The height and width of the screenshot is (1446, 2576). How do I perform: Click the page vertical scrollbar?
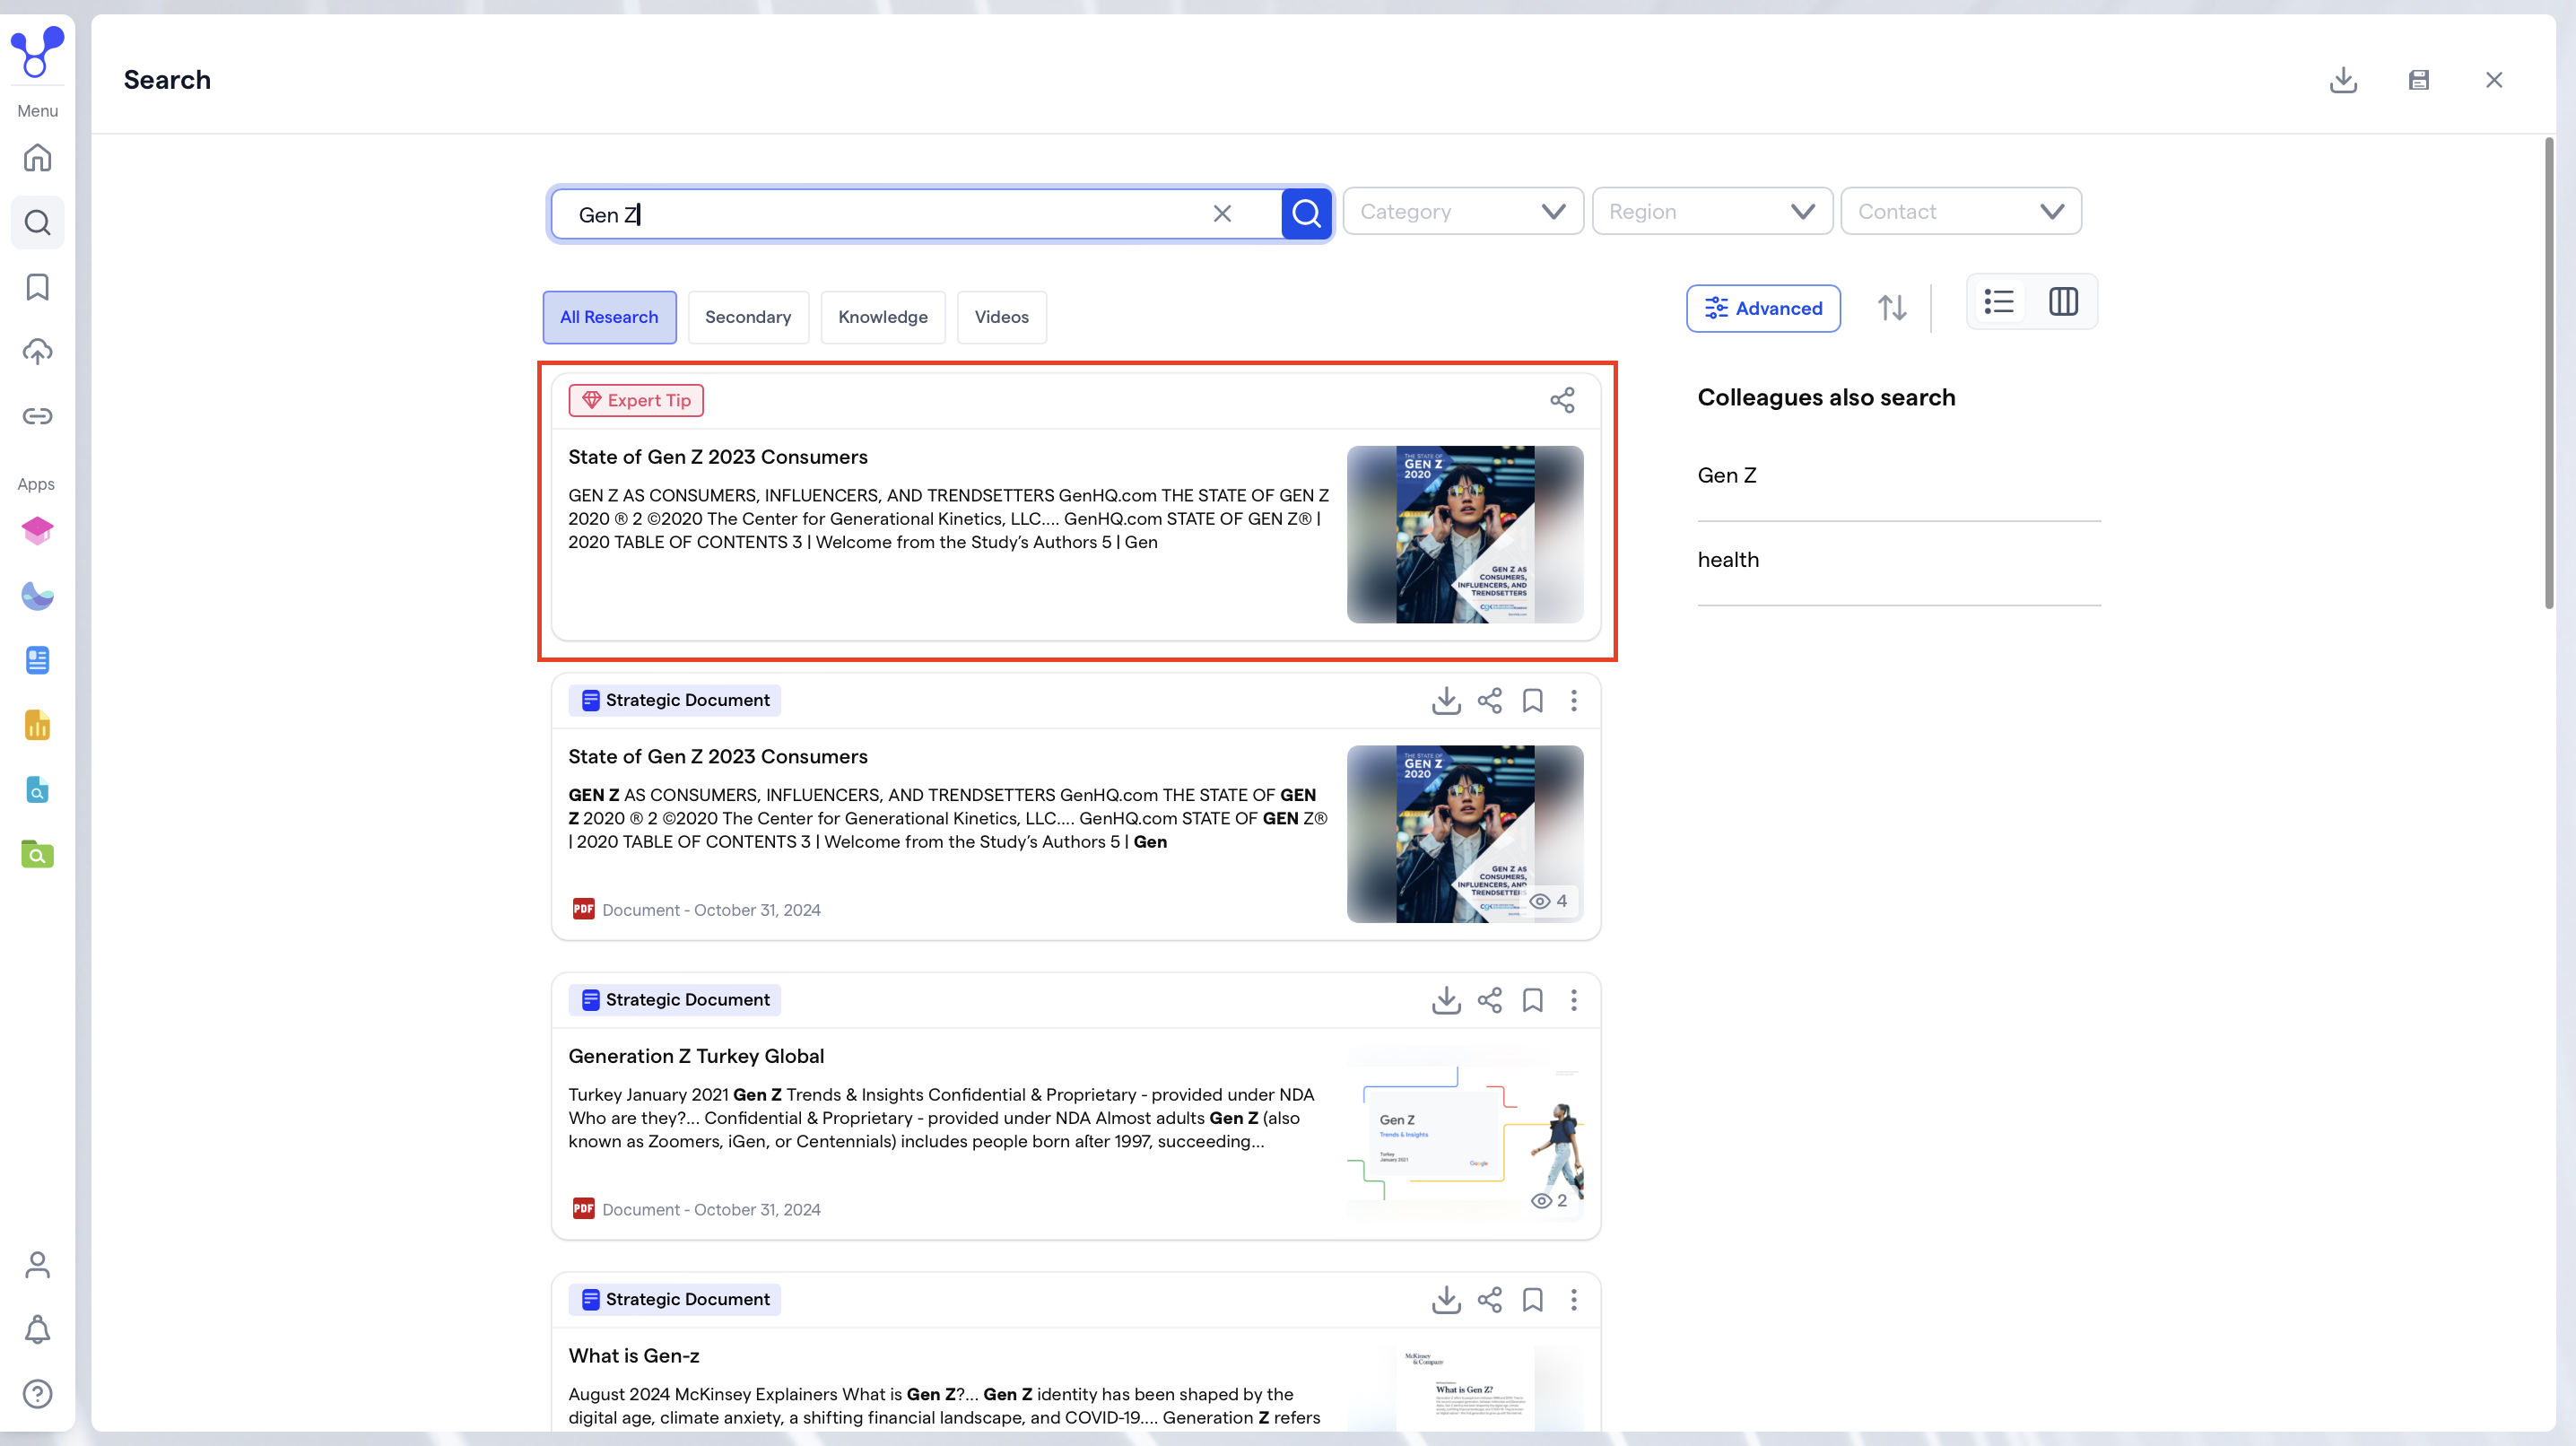[x=2548, y=372]
